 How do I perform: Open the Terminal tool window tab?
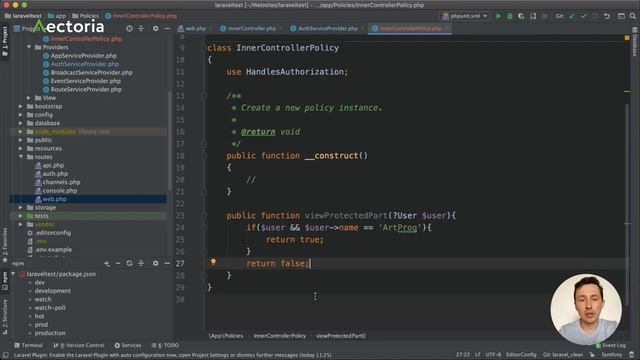tap(29, 345)
